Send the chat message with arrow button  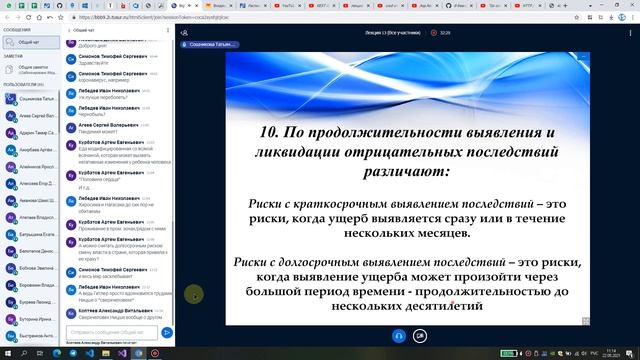point(167,333)
